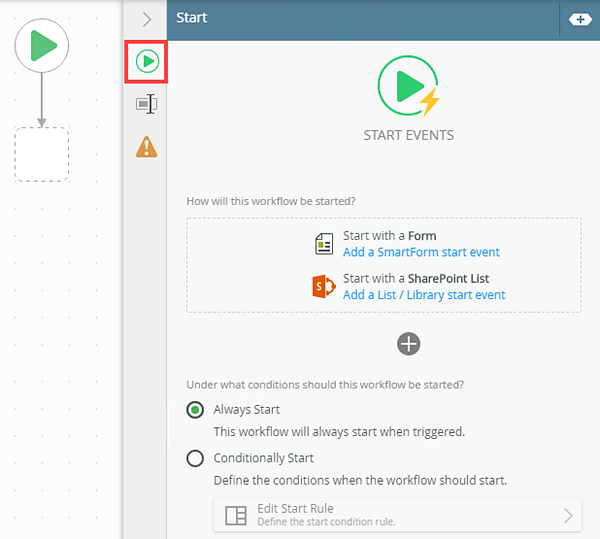Click the connector arrow below Start node
Screen dimensions: 600x539
[x=42, y=100]
